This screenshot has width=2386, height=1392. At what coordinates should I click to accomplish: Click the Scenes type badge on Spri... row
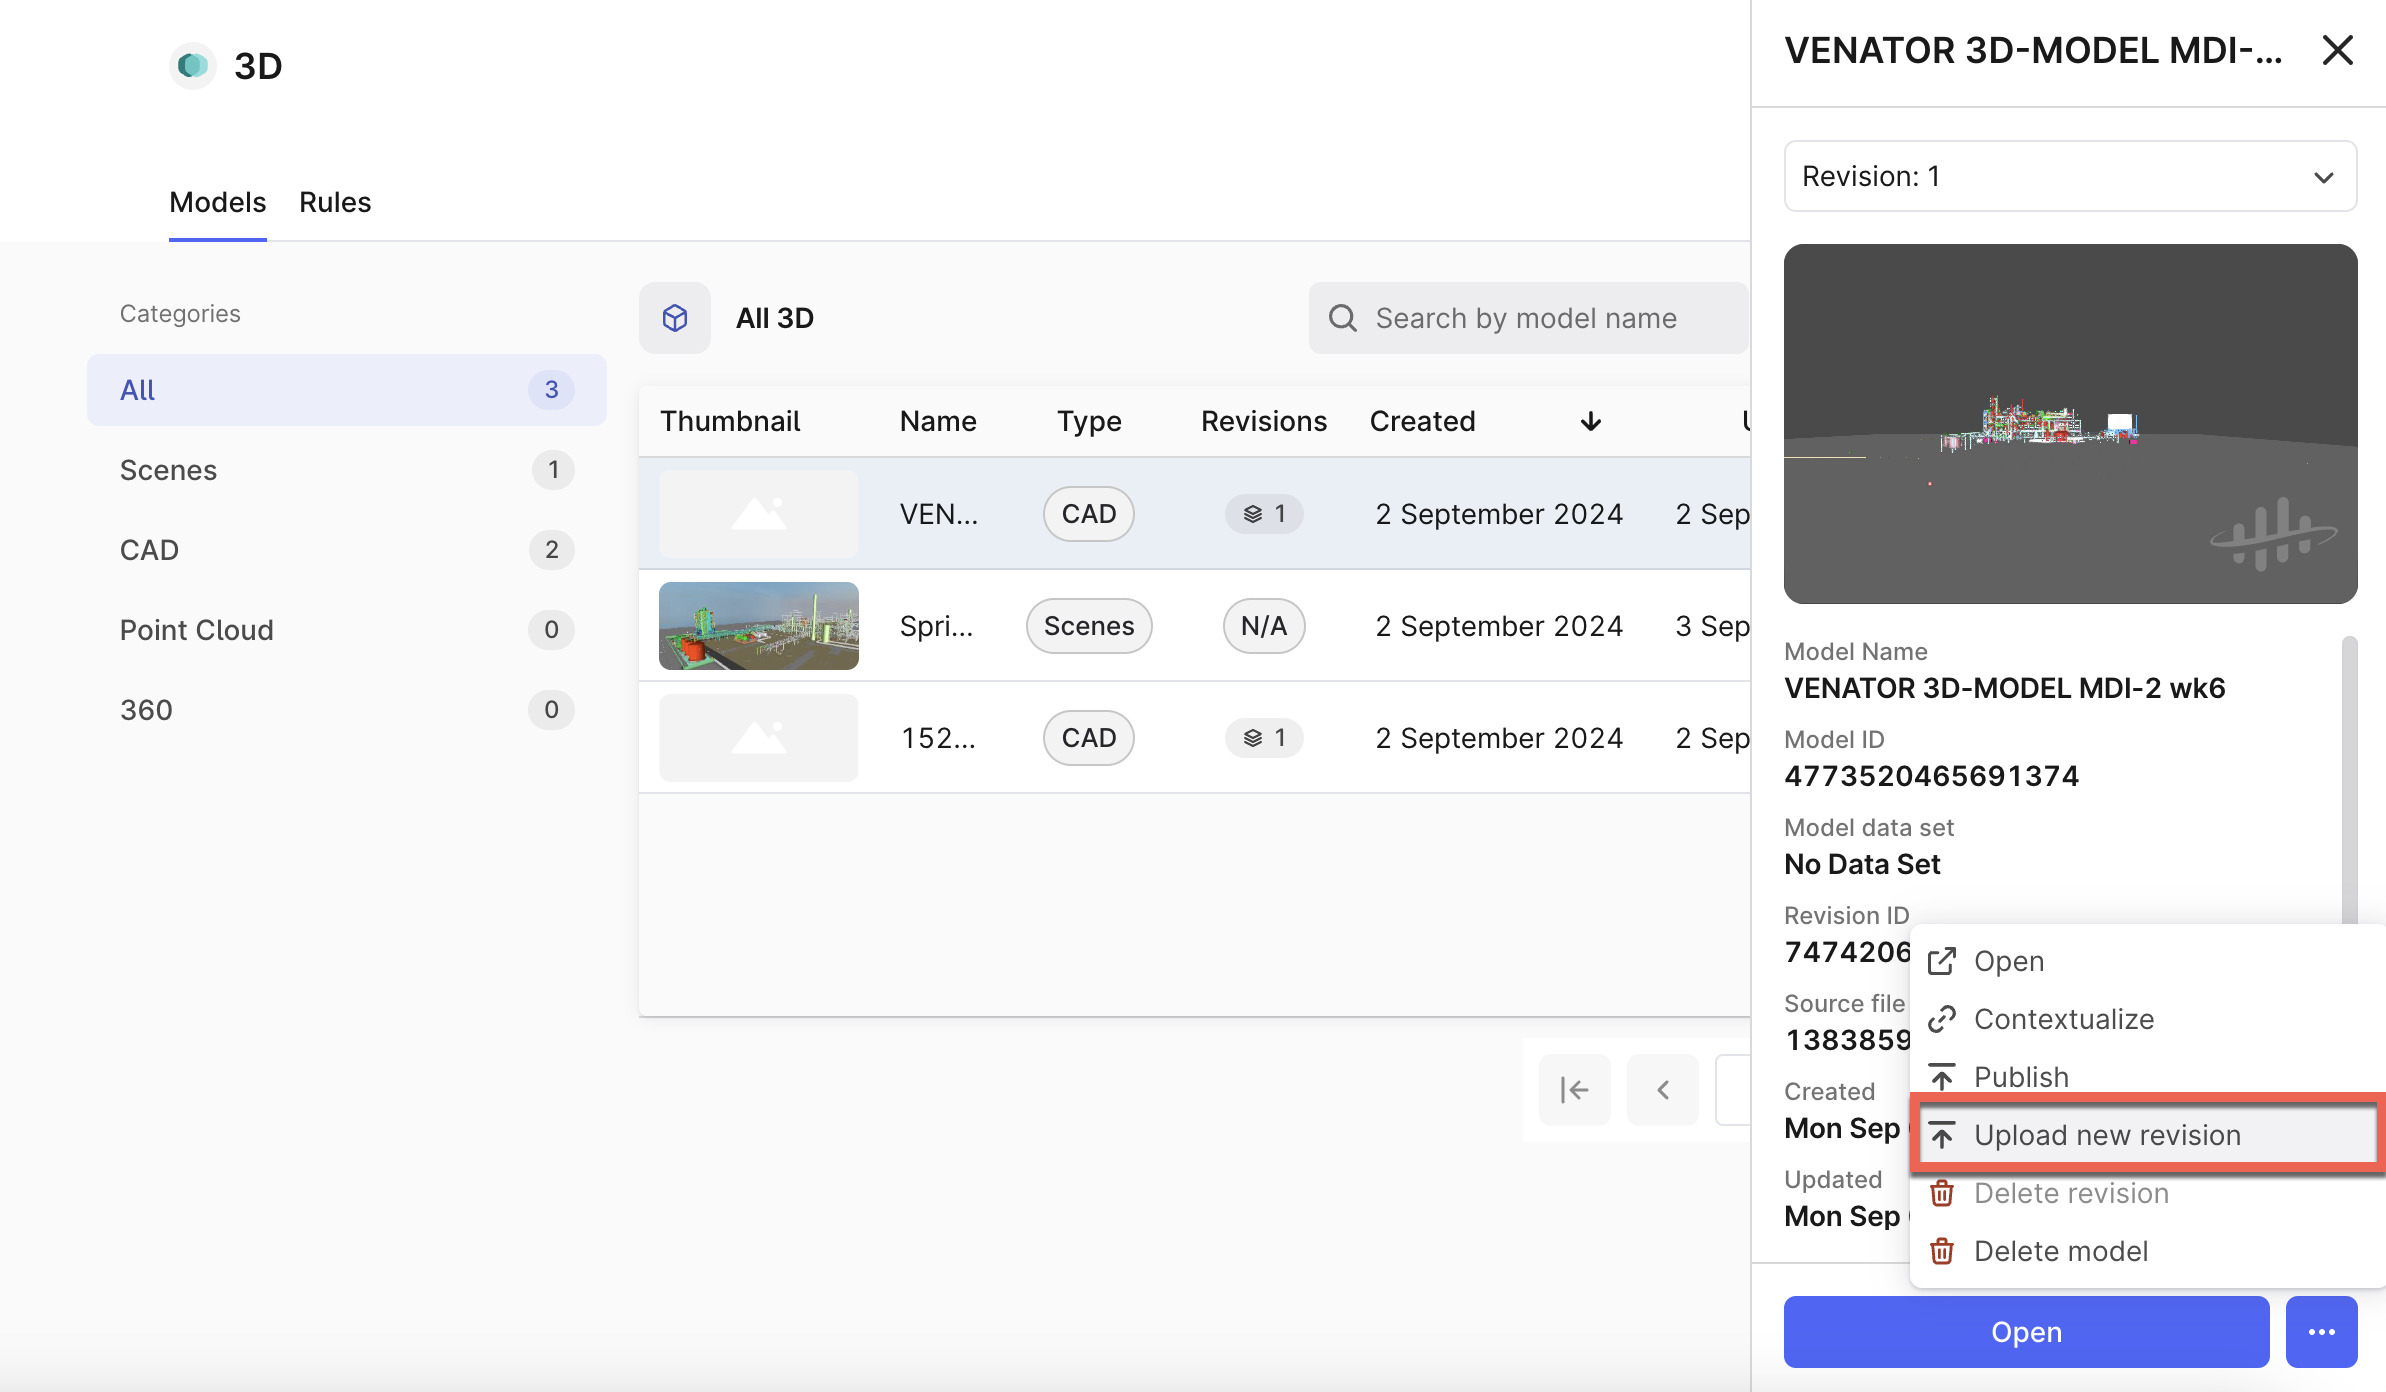[x=1089, y=625]
